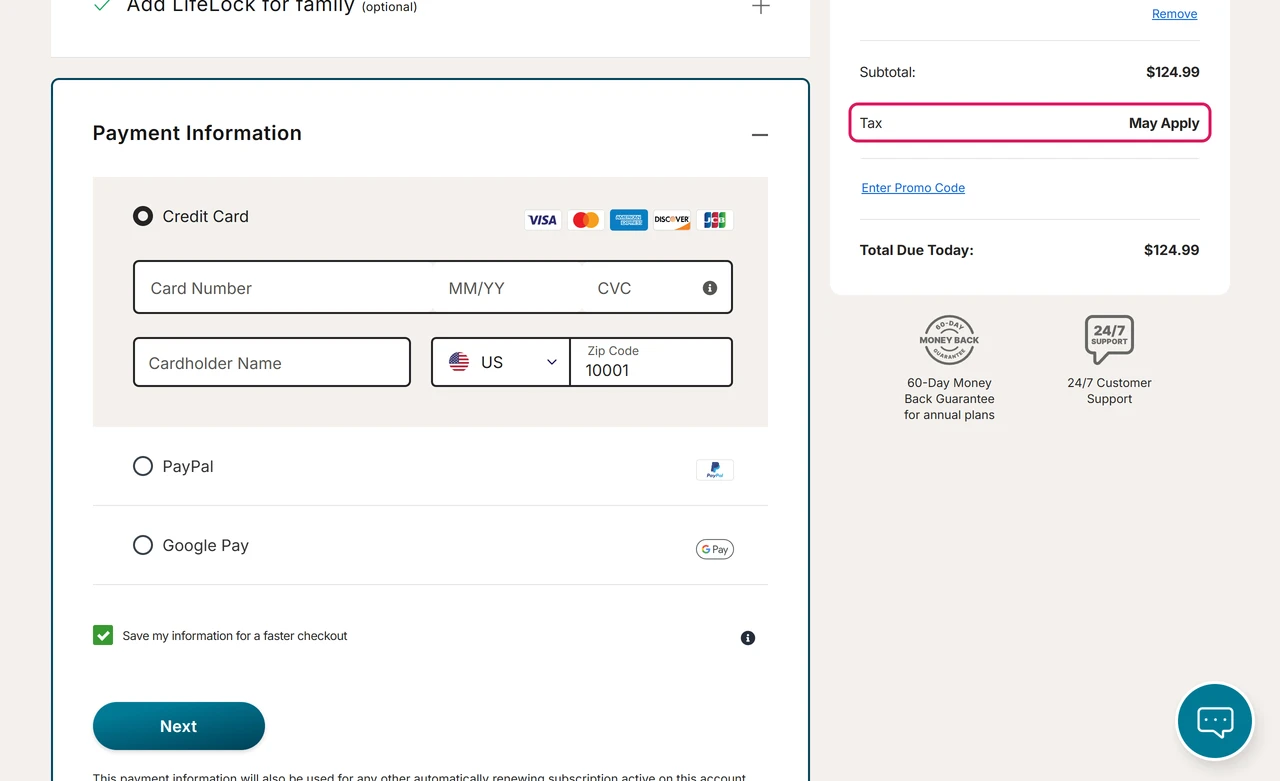Click the Remove link
The height and width of the screenshot is (781, 1280).
tap(1174, 14)
